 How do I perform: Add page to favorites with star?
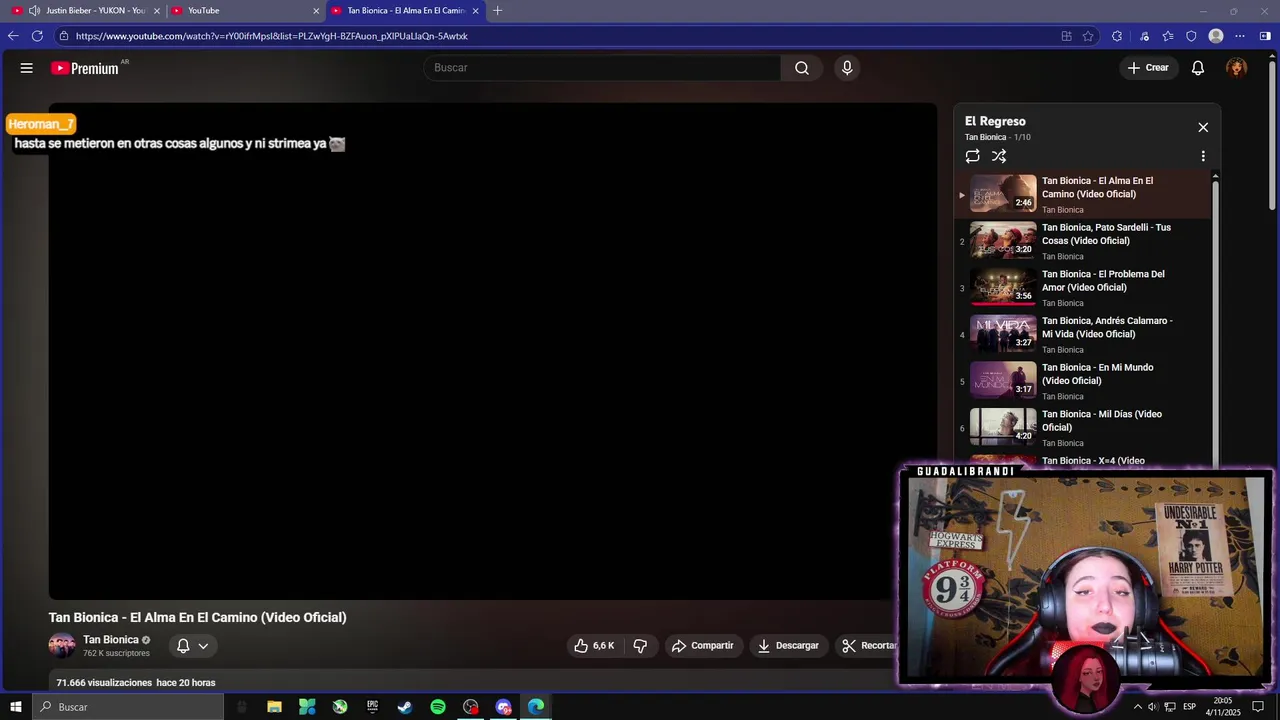(1089, 36)
